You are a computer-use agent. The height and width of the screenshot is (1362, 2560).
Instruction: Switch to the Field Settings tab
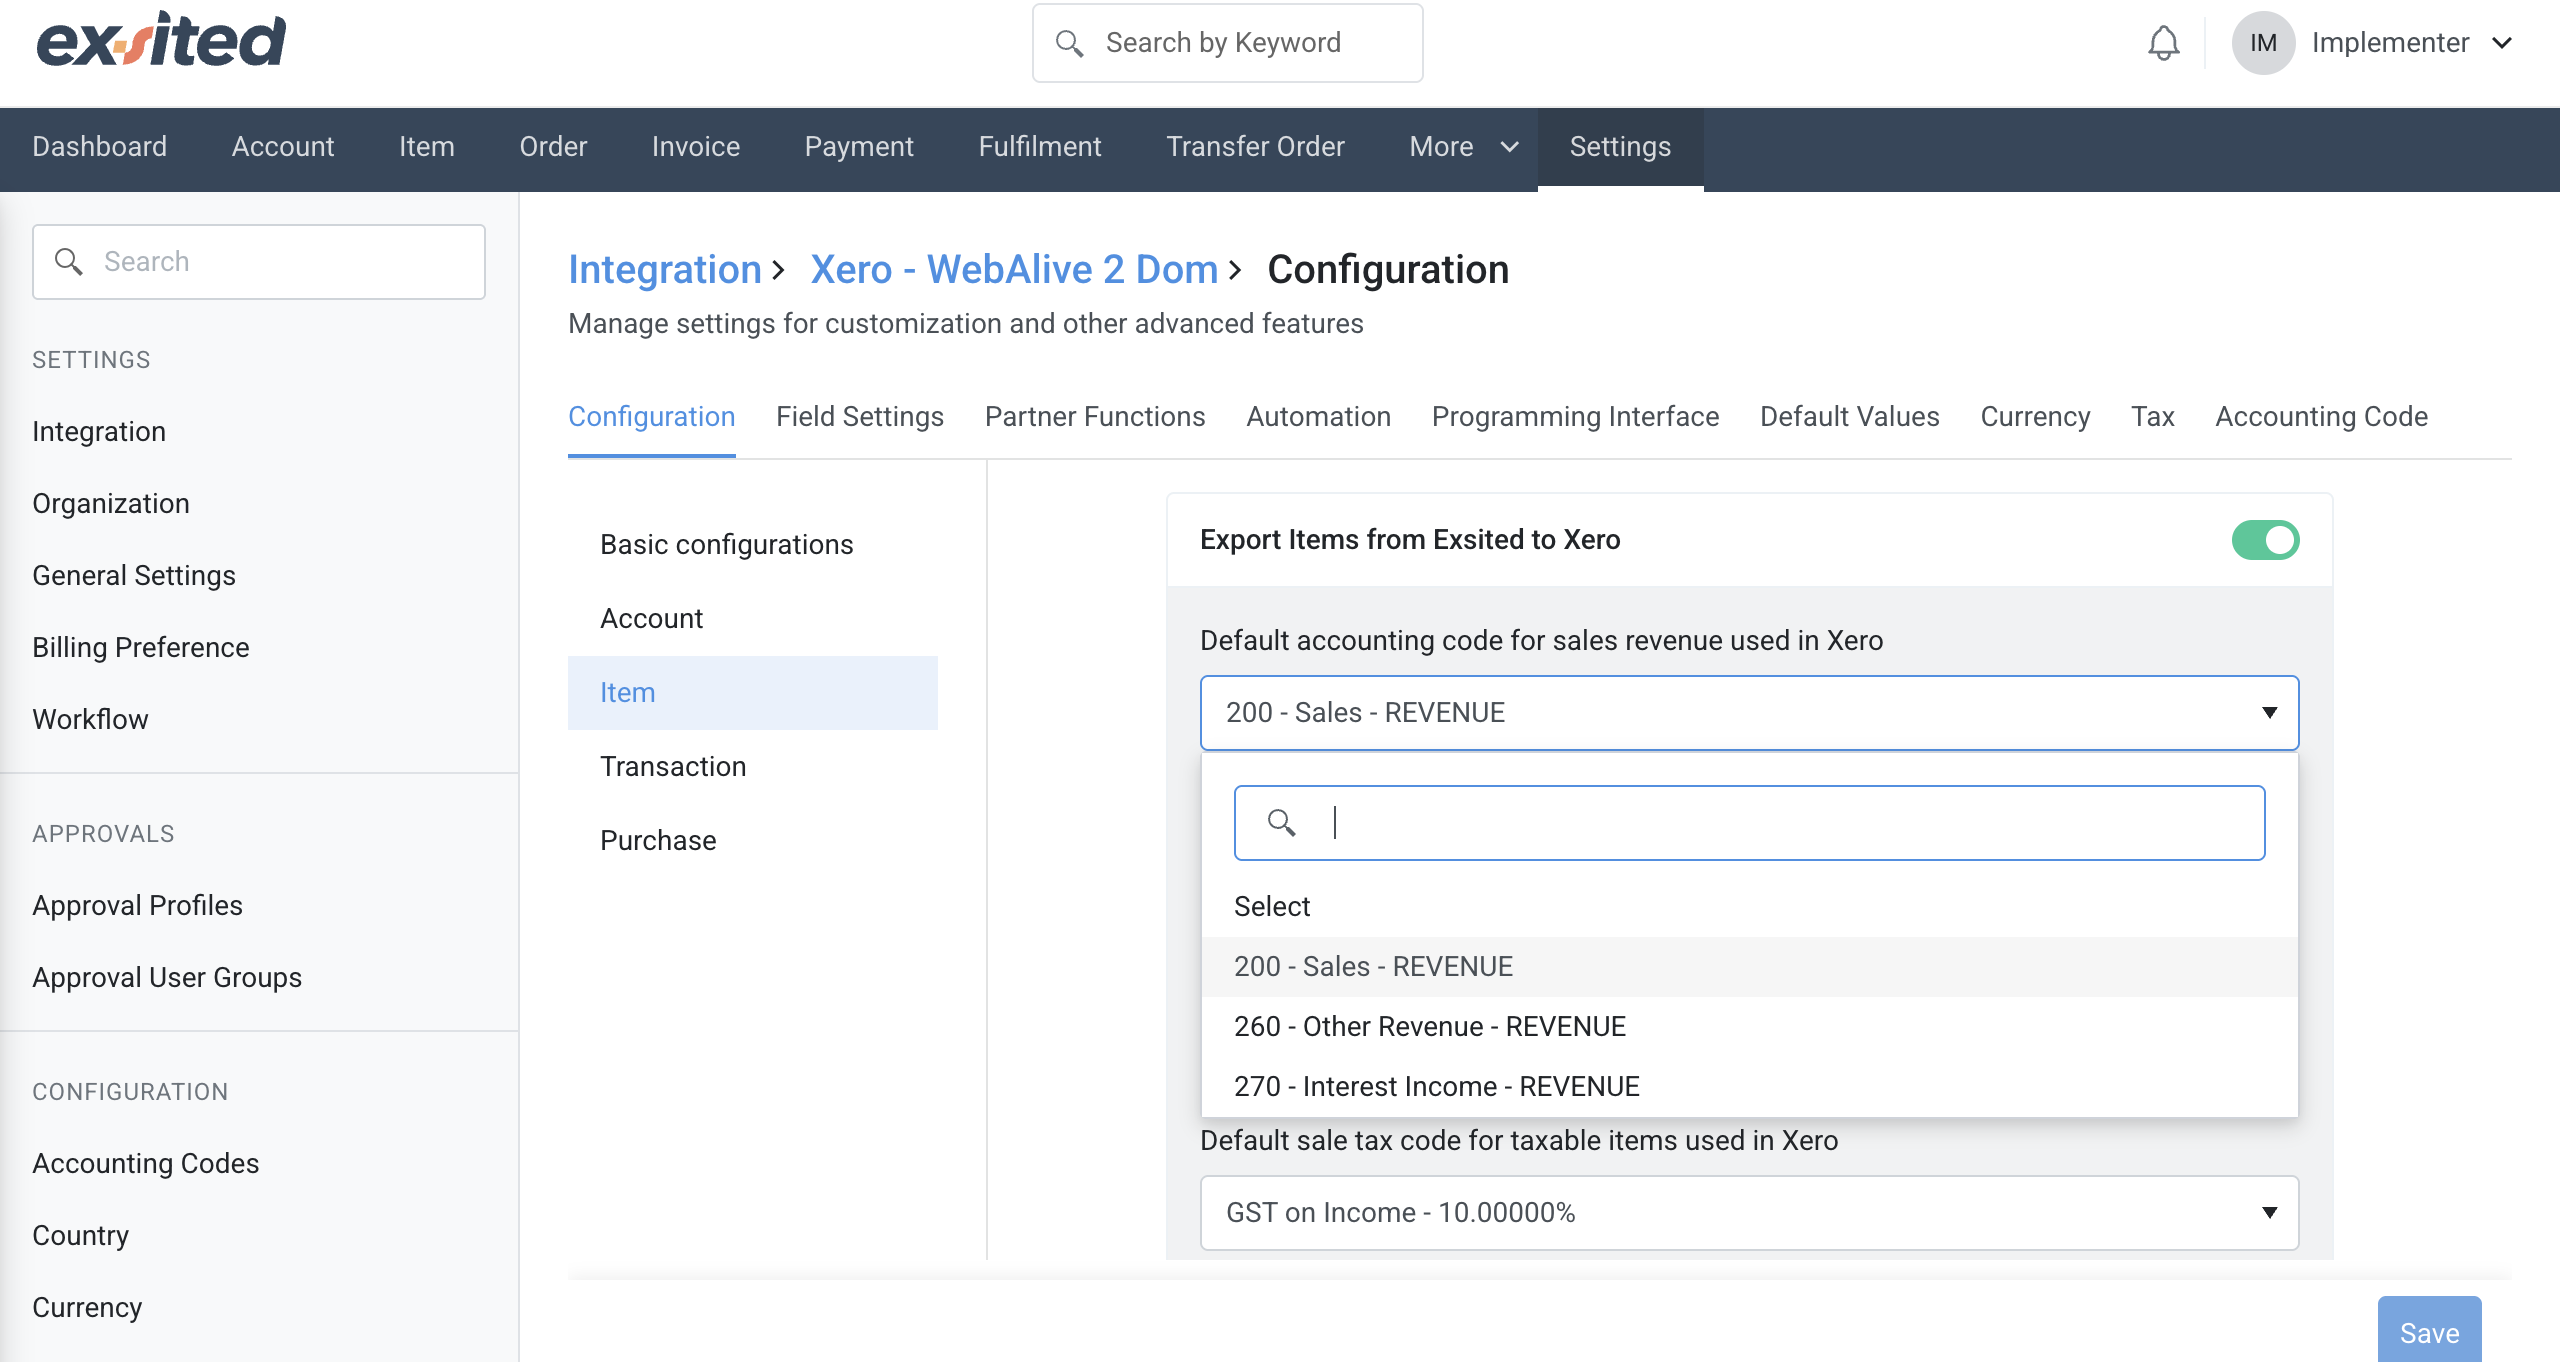pyautogui.click(x=860, y=416)
